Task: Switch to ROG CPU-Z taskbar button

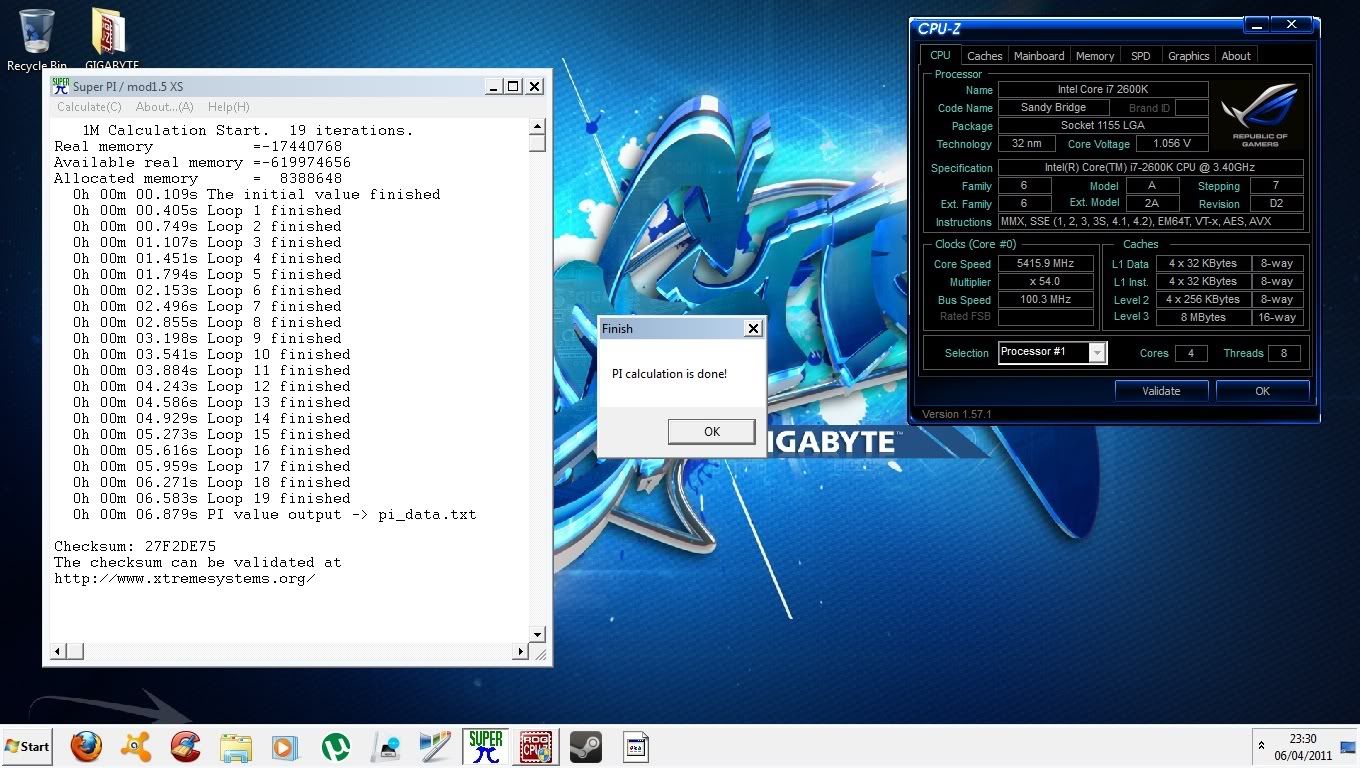Action: pyautogui.click(x=536, y=746)
